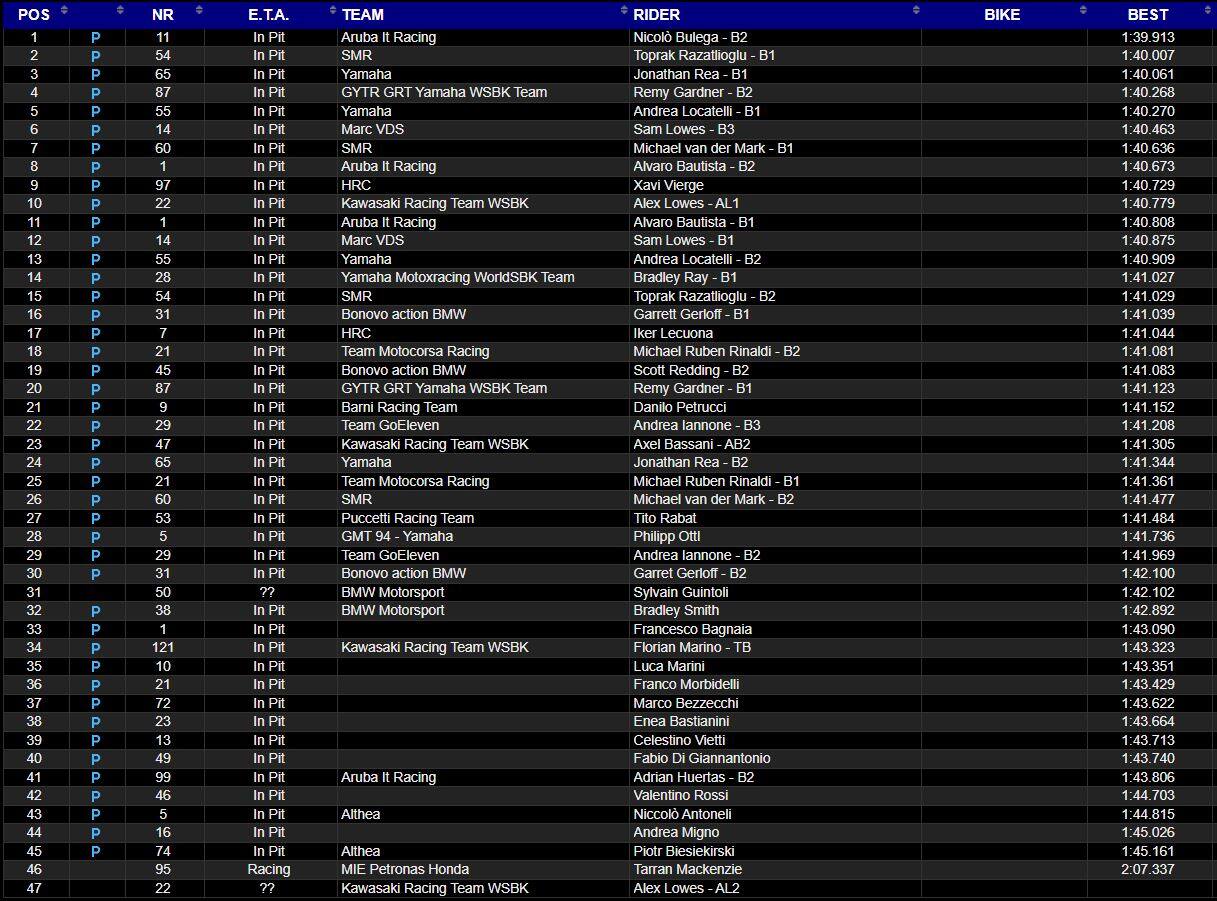The height and width of the screenshot is (901, 1217).
Task: Click the P icon in Remy Gardner - B2 row
Action: tap(96, 93)
